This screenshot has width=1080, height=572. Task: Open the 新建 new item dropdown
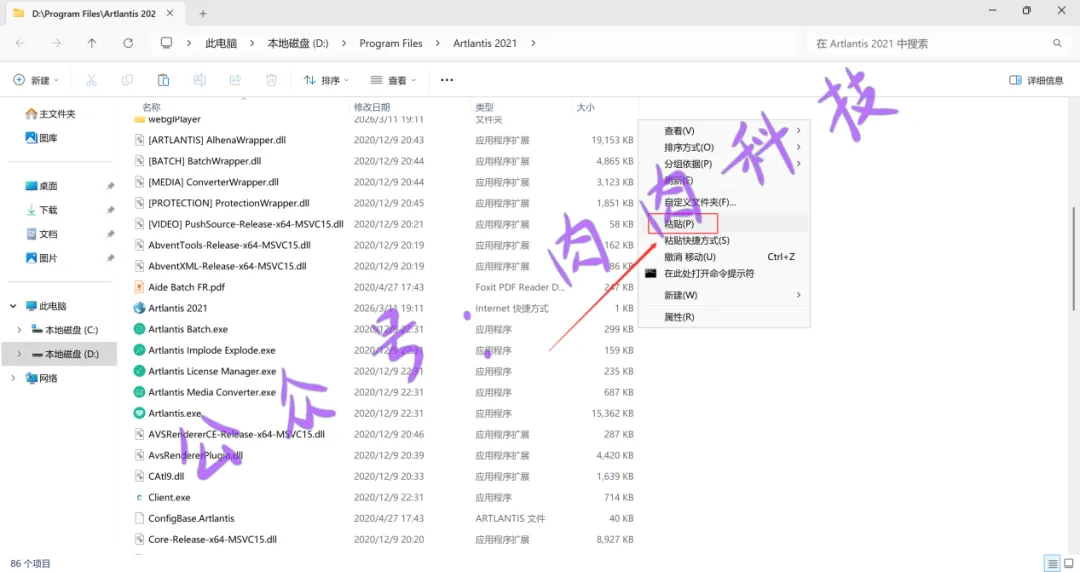(x=36, y=80)
